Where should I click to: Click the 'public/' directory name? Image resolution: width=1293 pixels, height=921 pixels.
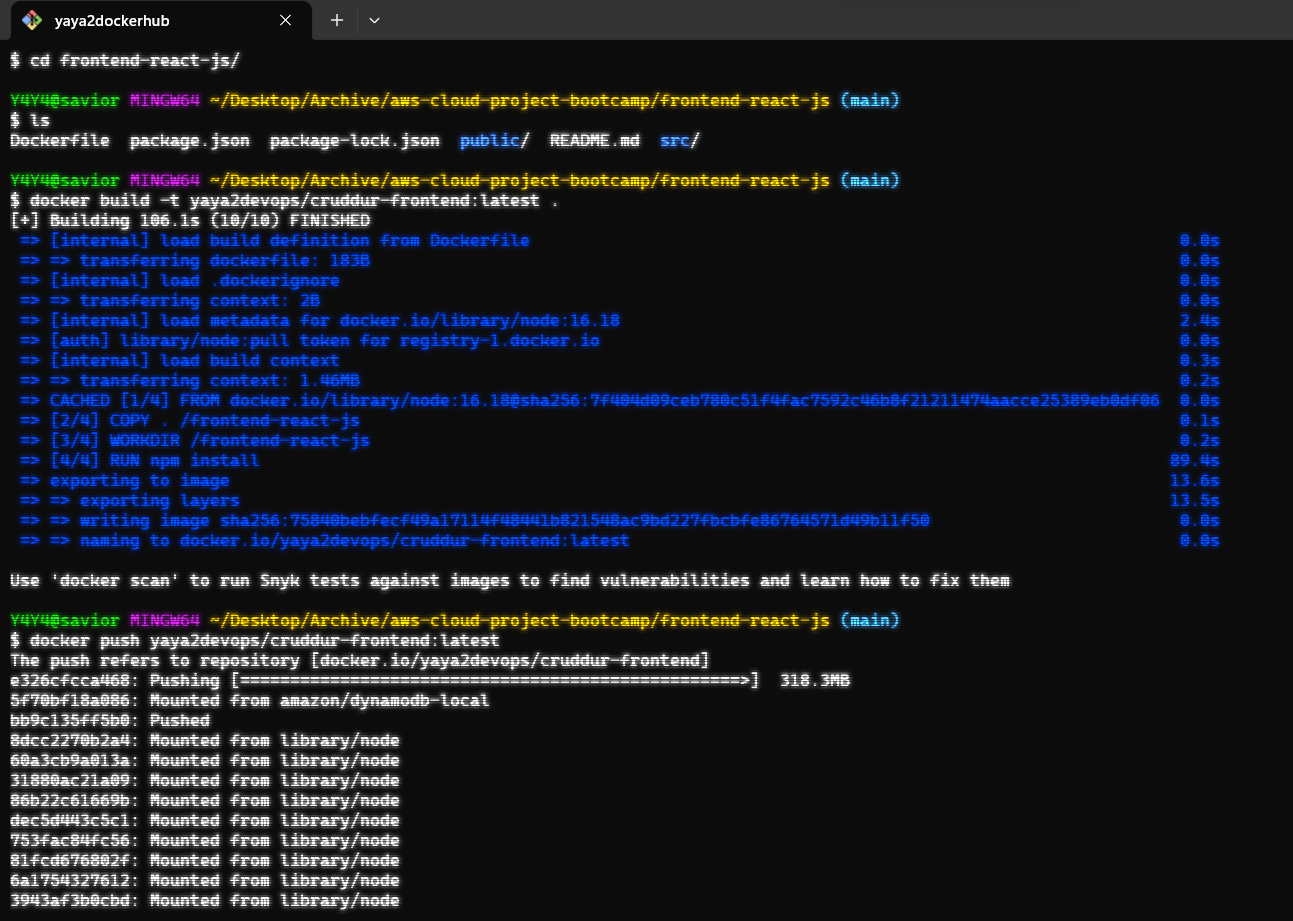tap(495, 140)
